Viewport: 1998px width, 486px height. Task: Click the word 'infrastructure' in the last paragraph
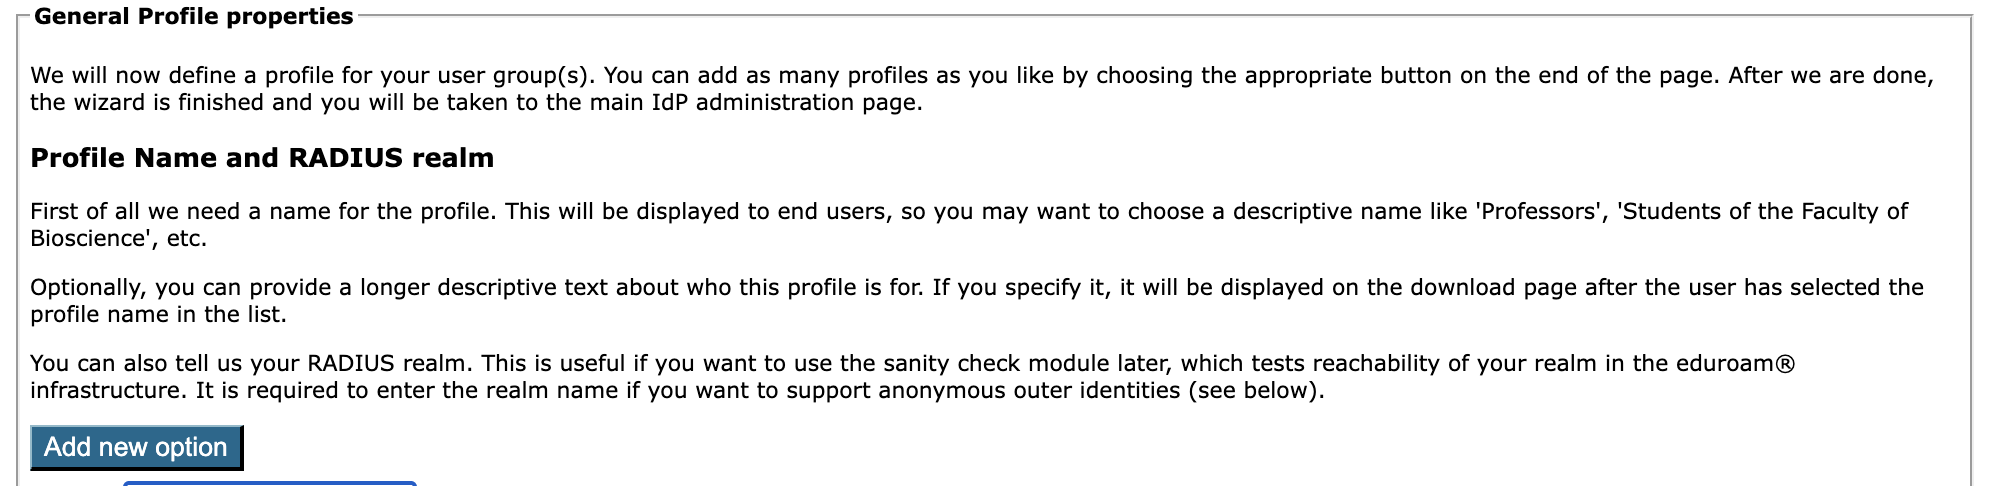point(106,391)
